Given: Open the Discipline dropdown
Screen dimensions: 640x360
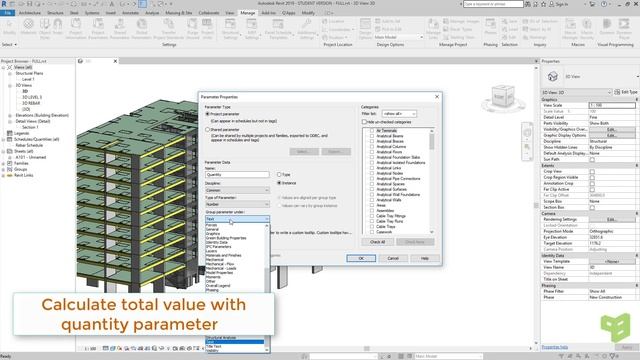Looking at the screenshot, I should (237, 190).
